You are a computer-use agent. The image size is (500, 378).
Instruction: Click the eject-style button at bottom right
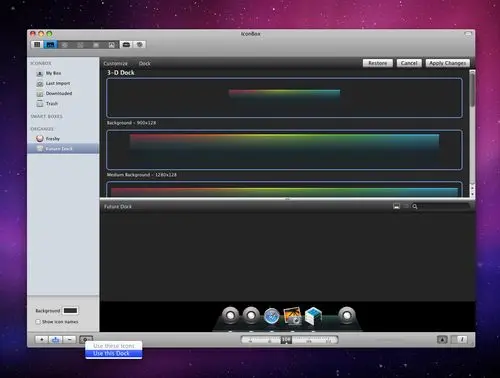442,340
